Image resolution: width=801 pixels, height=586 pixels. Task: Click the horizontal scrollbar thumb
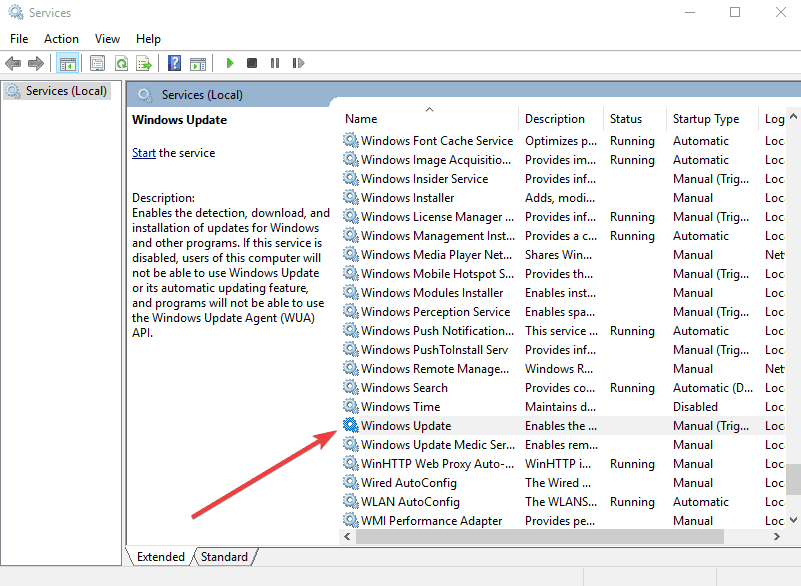pos(540,536)
